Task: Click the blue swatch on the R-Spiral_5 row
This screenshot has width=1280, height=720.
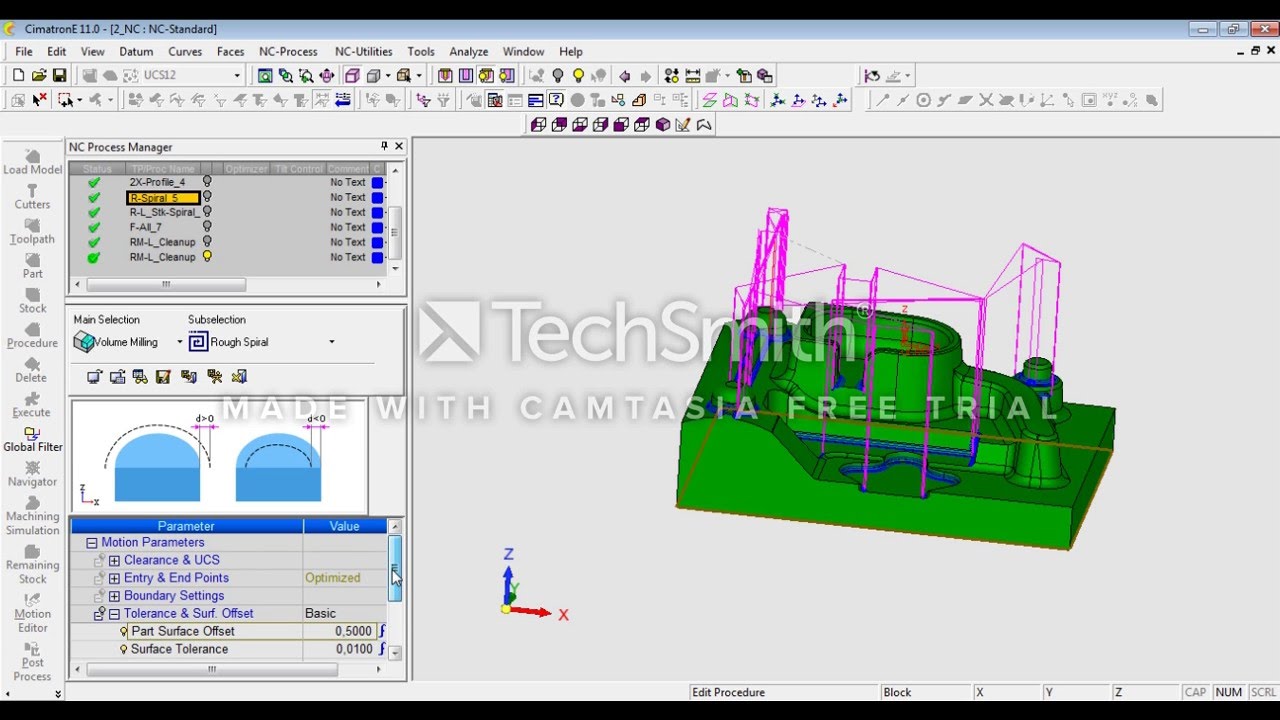Action: point(377,197)
